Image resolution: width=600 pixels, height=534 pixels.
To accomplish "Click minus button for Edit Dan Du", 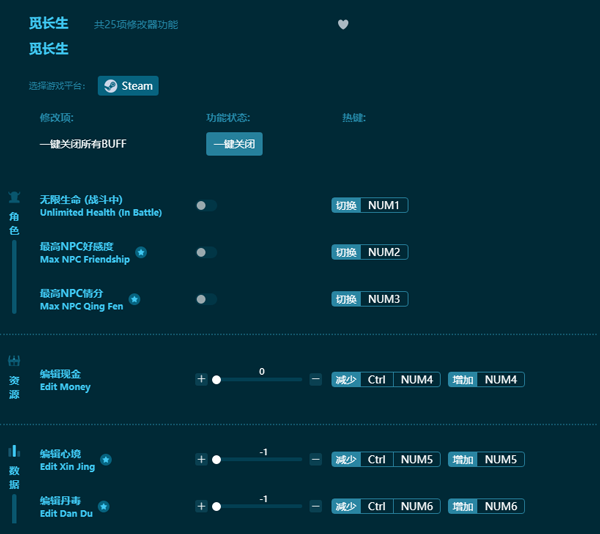I will 316,506.
